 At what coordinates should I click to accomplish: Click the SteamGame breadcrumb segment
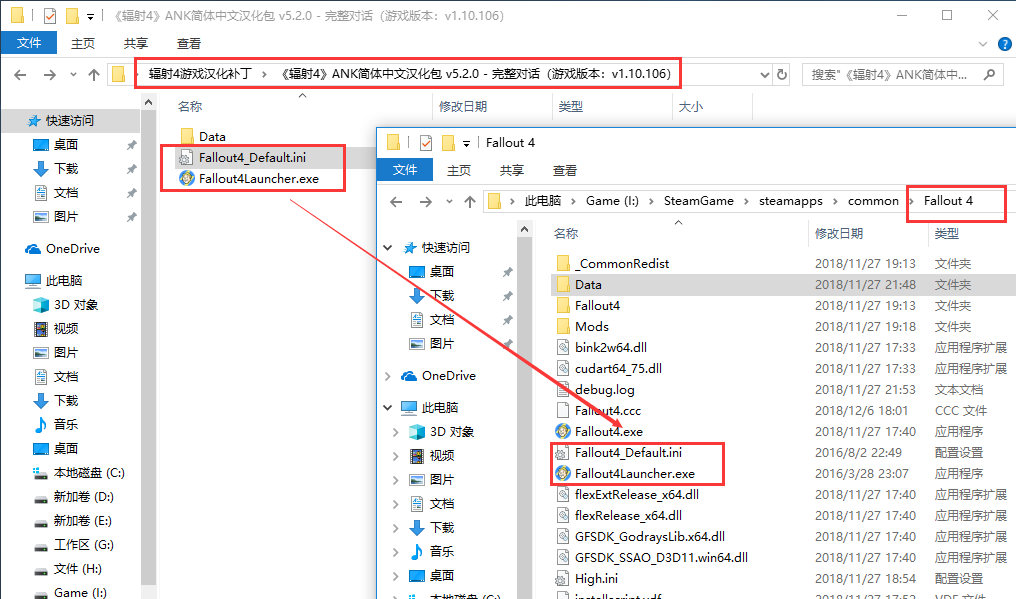pos(698,201)
